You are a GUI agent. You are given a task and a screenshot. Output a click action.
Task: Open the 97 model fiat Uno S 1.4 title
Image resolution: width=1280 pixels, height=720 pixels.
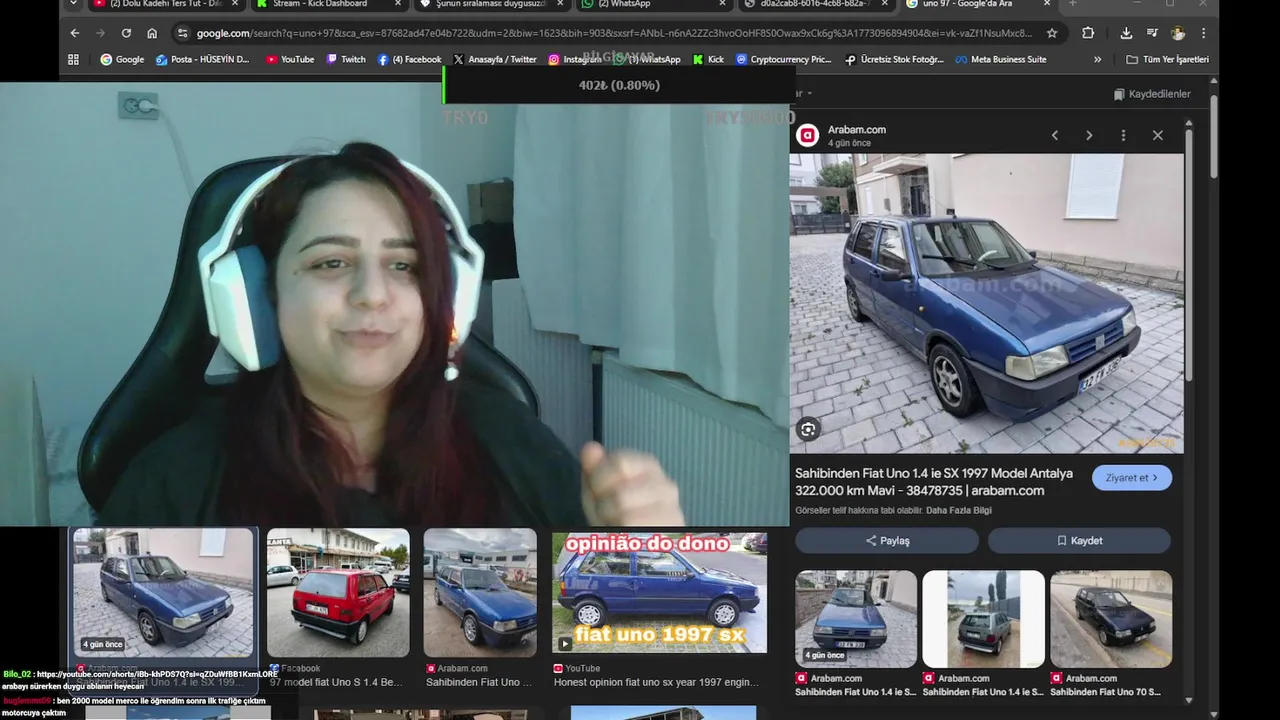[336, 682]
